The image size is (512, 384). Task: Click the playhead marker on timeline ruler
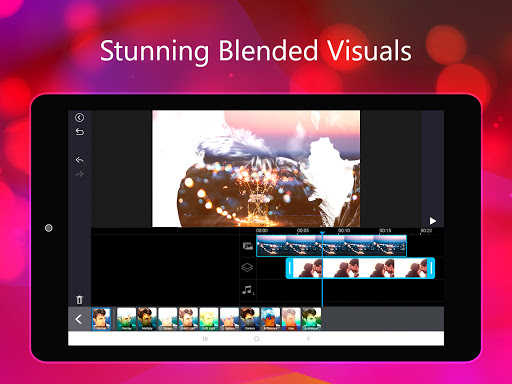[322, 233]
